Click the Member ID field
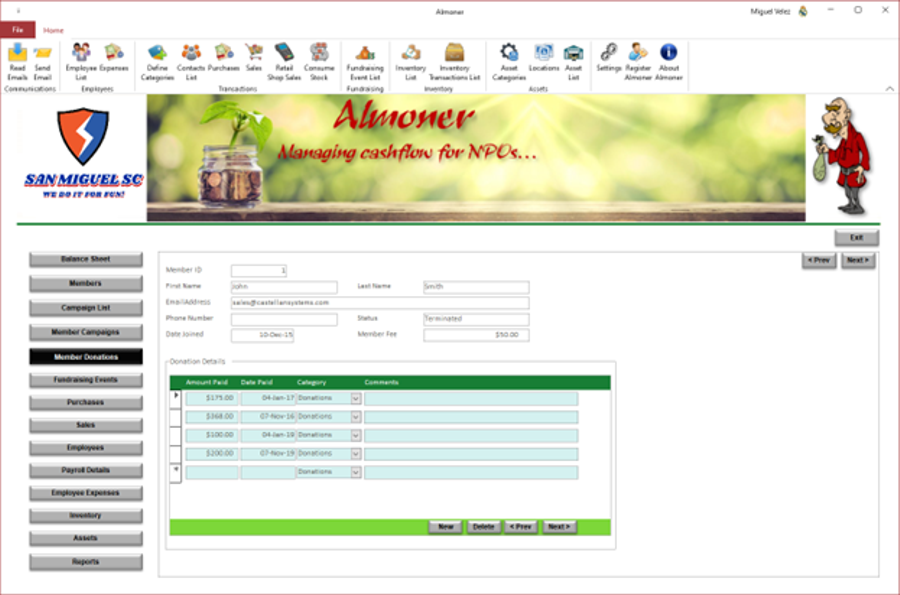 [x=259, y=270]
